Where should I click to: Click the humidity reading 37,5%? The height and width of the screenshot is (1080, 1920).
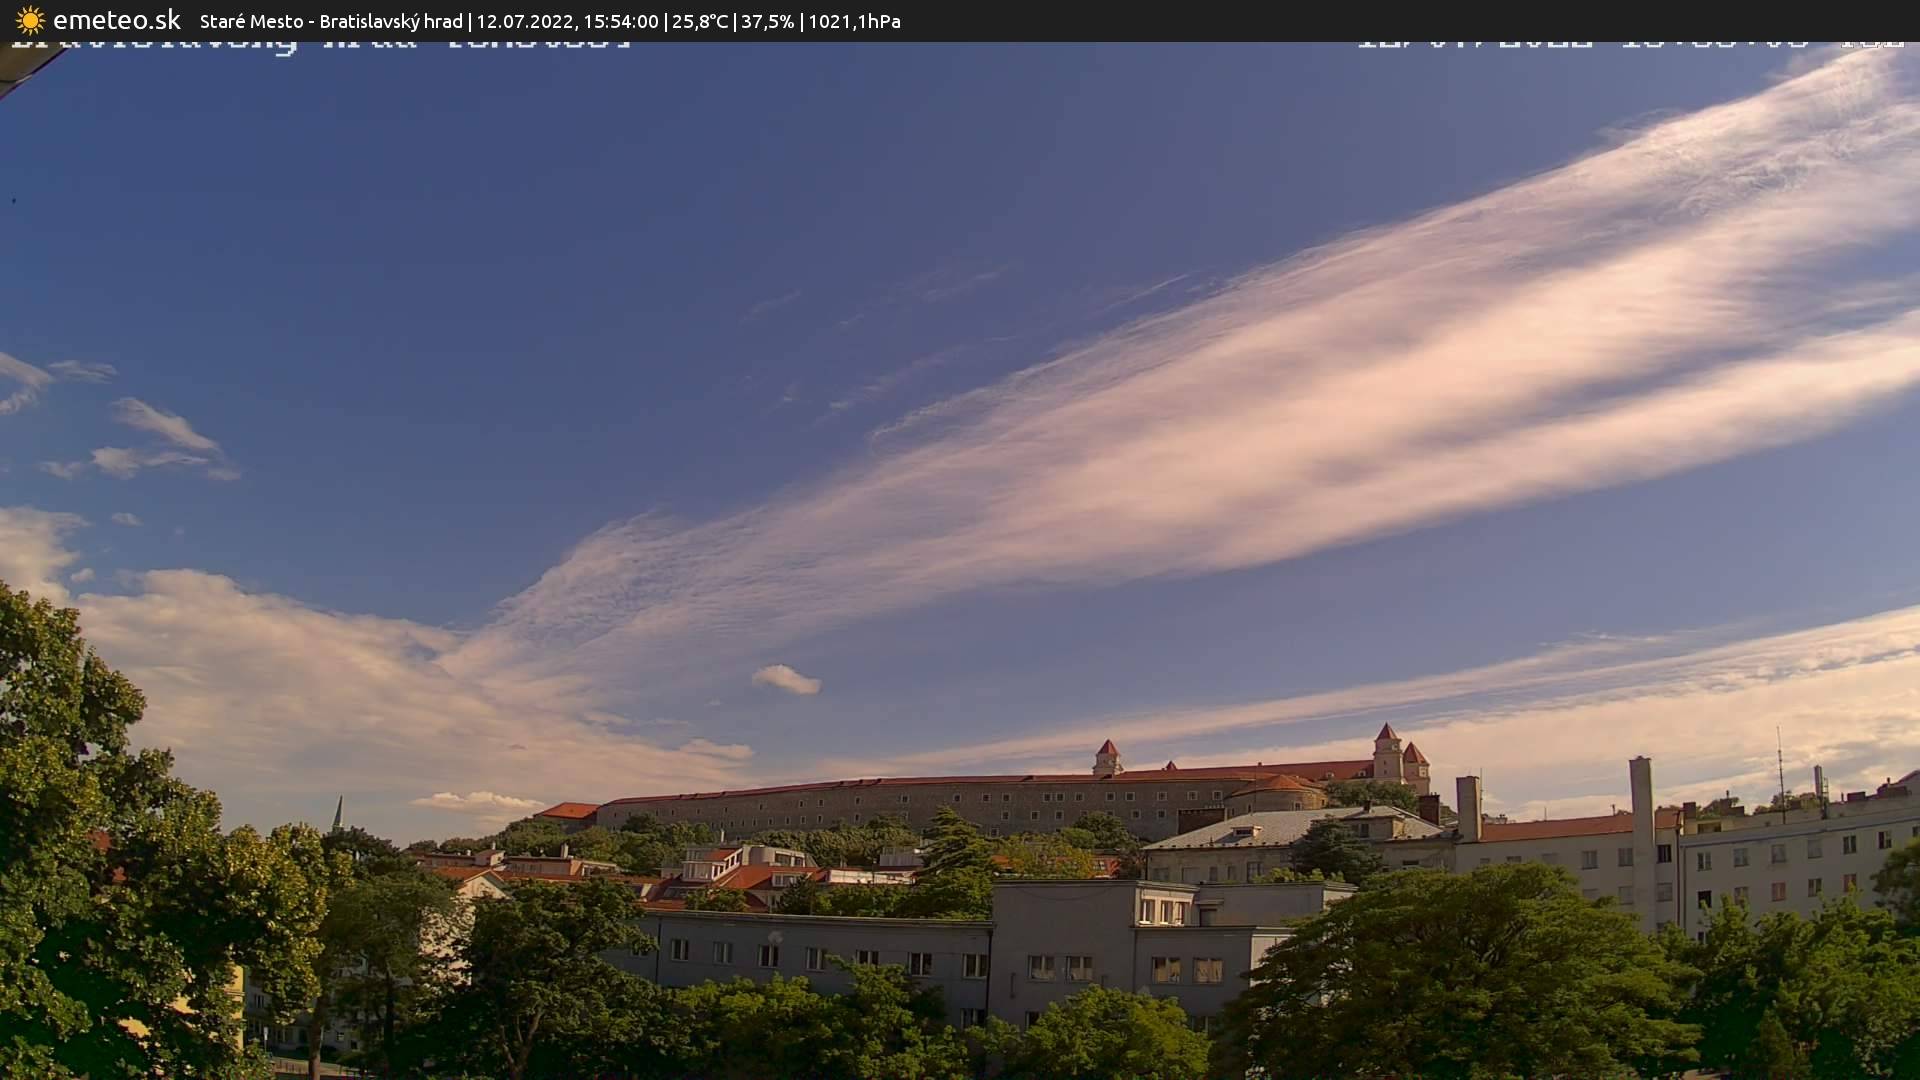coord(766,20)
